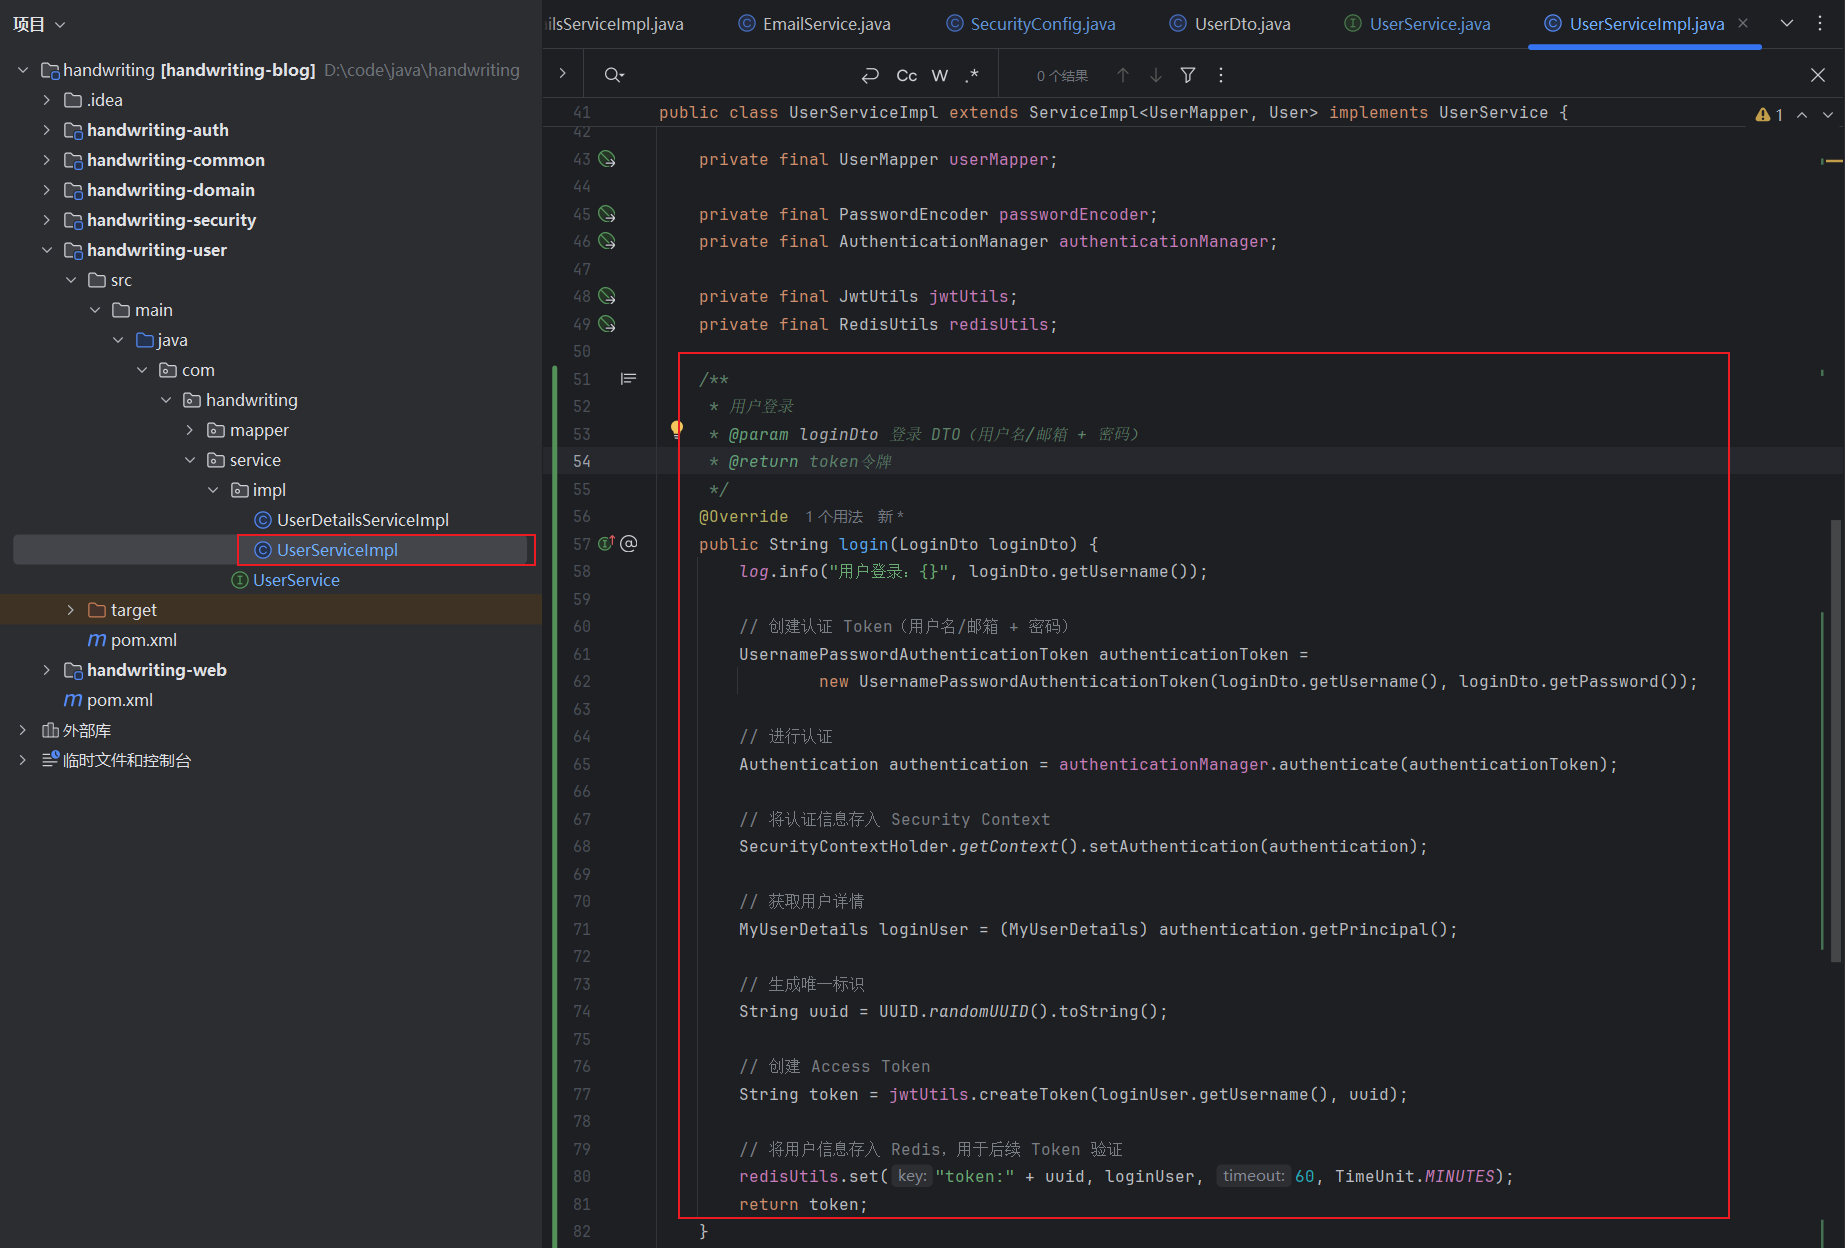This screenshot has width=1845, height=1248.
Task: Go to previous search occurrence arrow
Action: click(1123, 75)
